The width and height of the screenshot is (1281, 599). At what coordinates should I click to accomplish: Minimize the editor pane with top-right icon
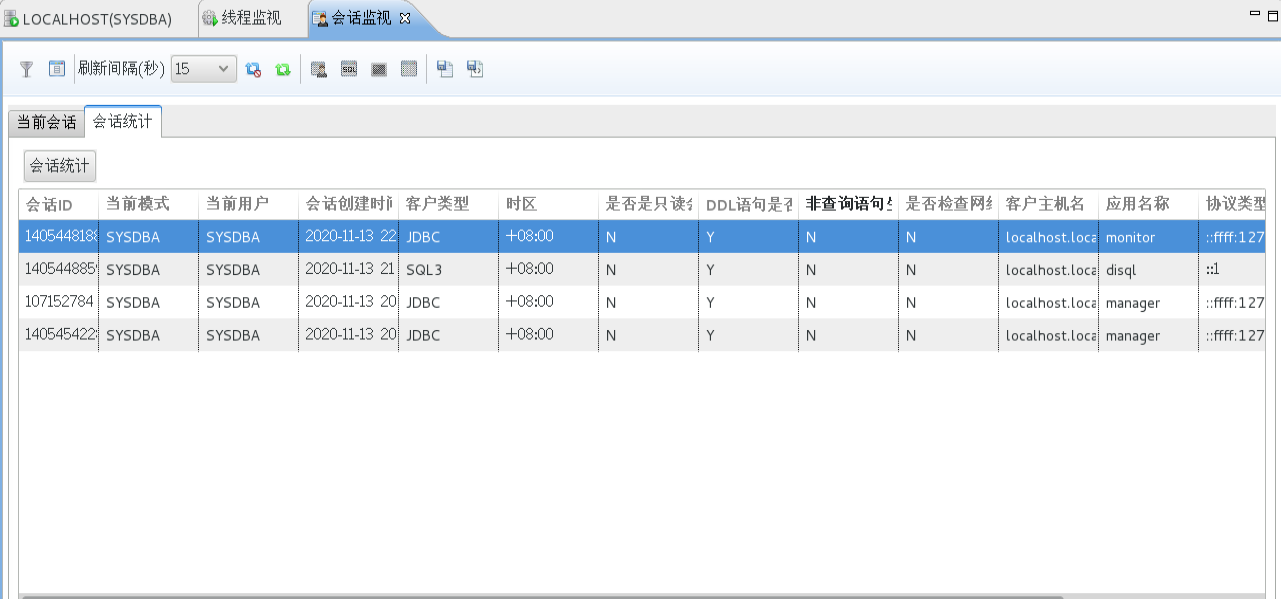1255,14
